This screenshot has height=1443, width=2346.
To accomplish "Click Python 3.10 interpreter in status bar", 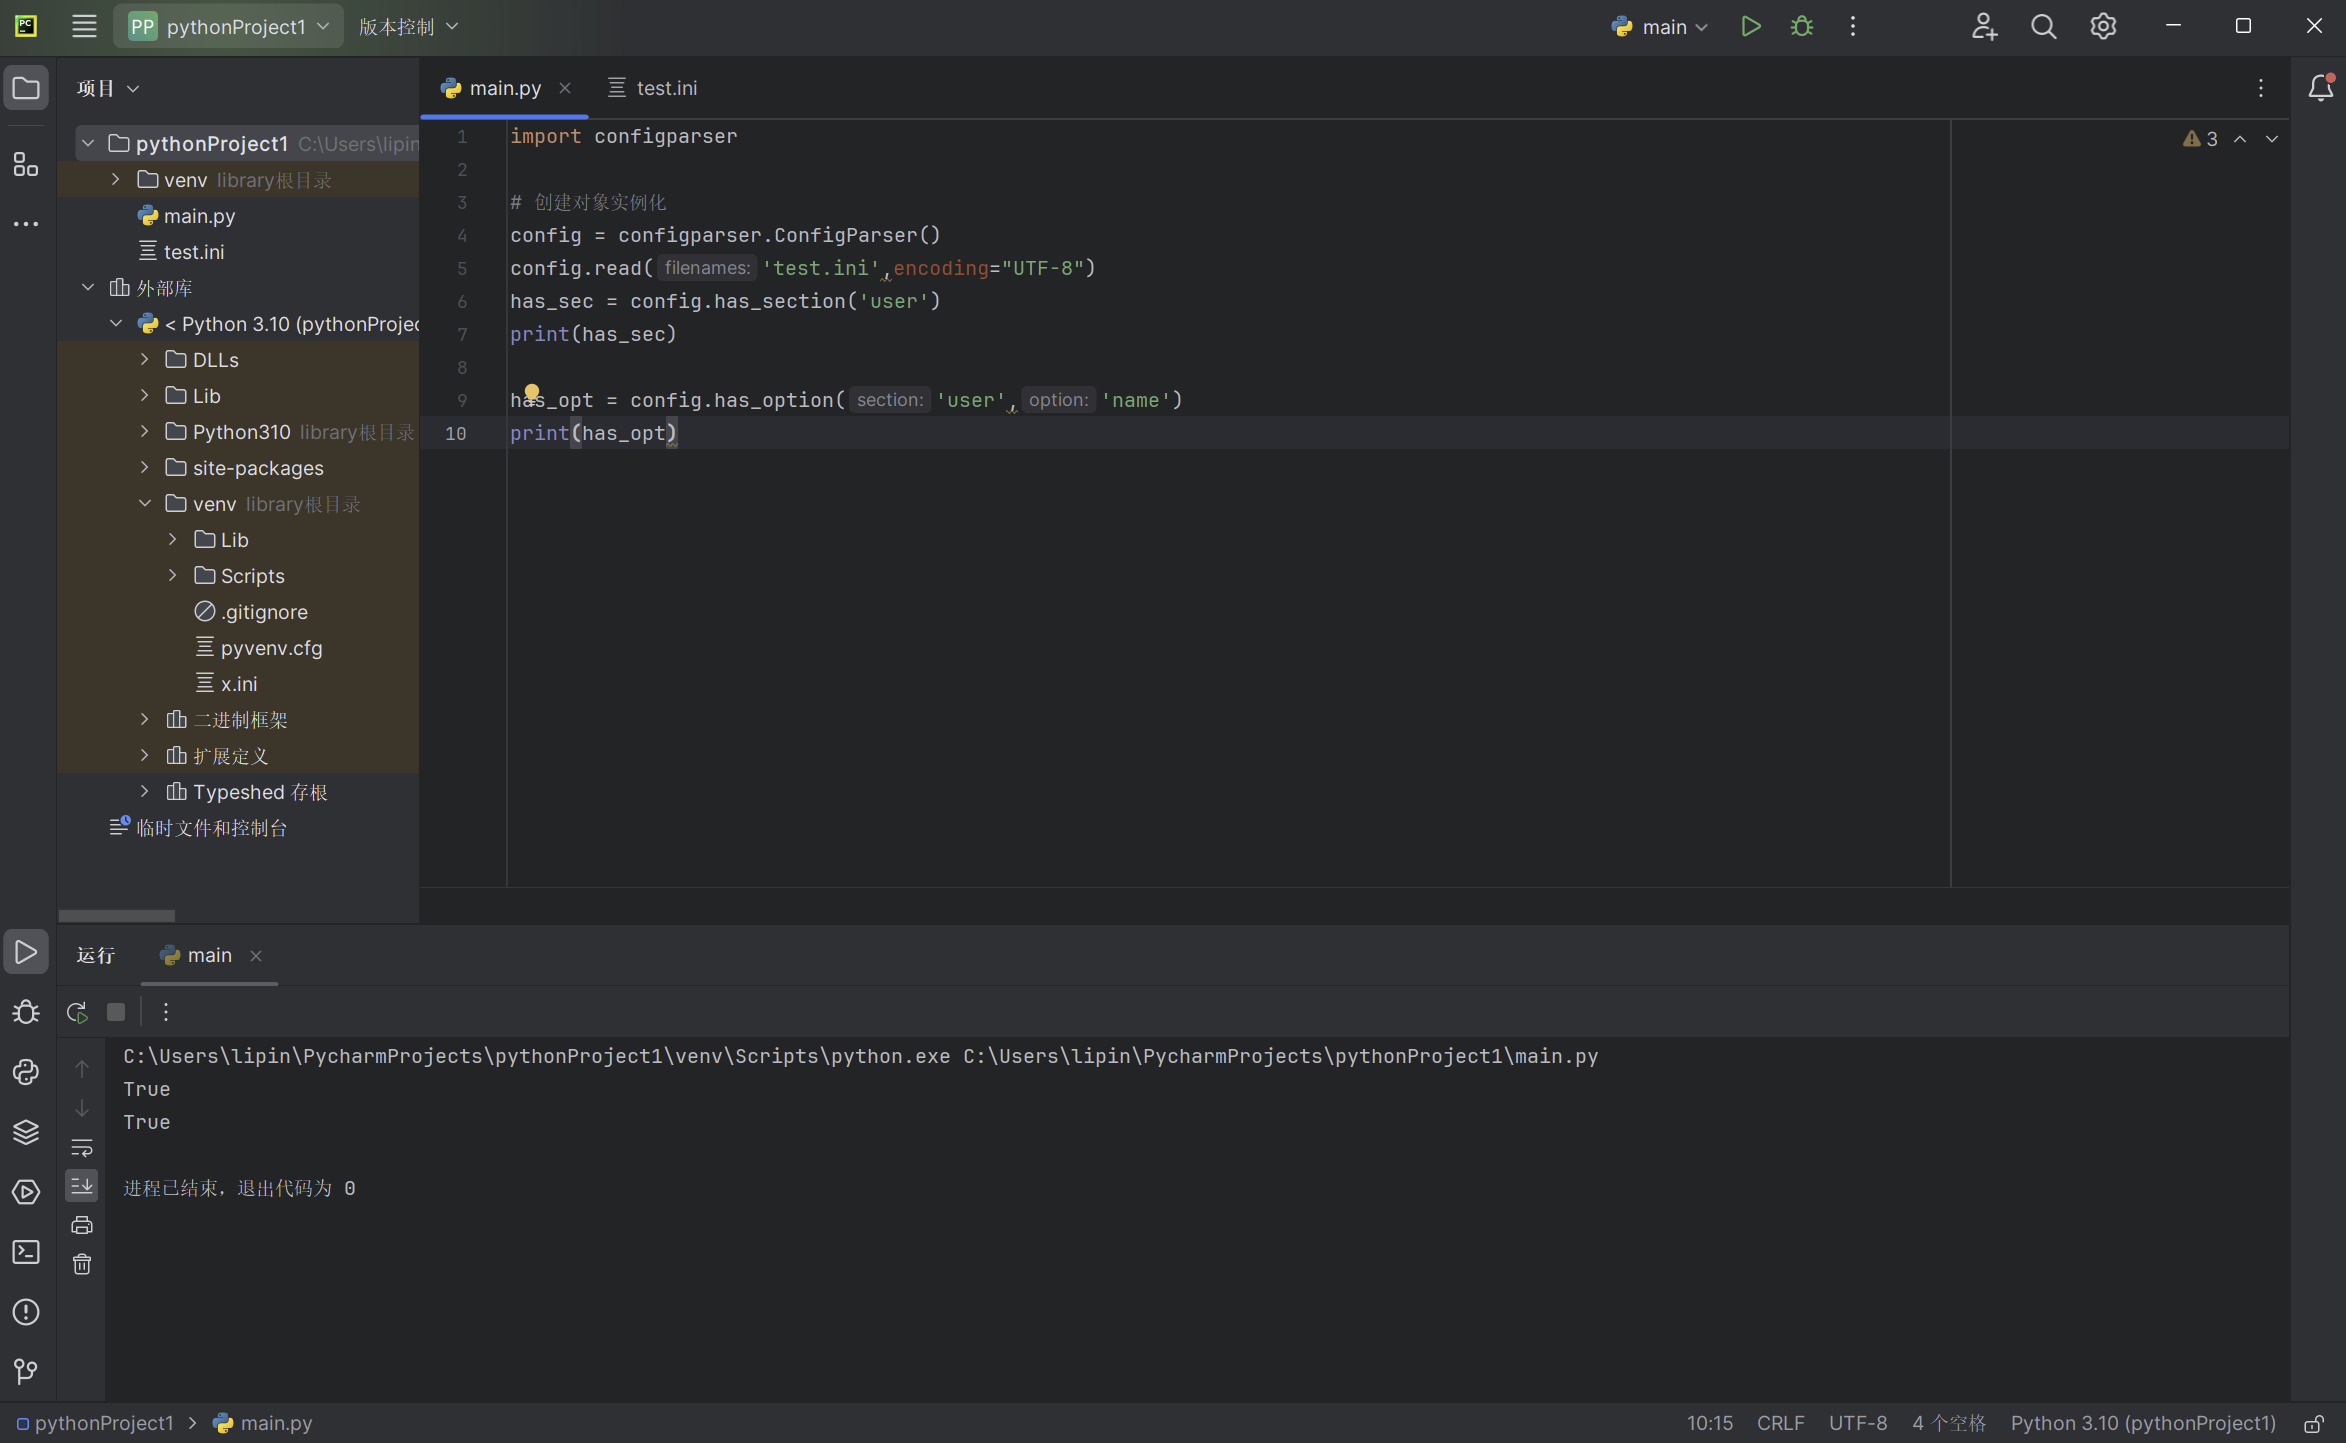I will (x=2142, y=1423).
